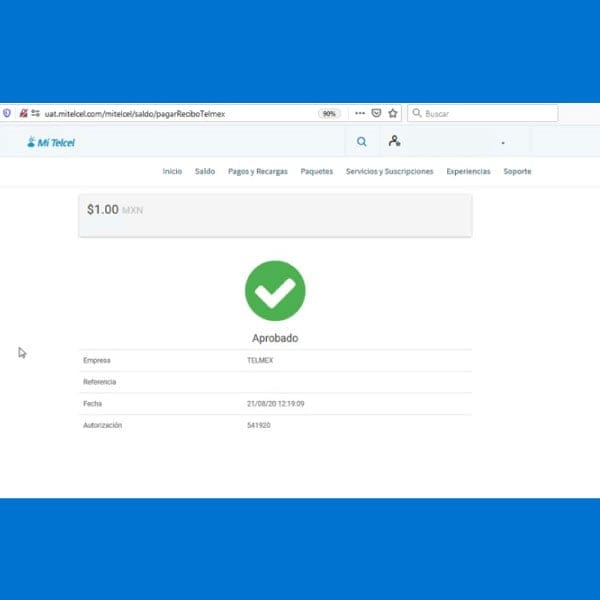Click the tracking protection shield icon

click(x=7, y=113)
